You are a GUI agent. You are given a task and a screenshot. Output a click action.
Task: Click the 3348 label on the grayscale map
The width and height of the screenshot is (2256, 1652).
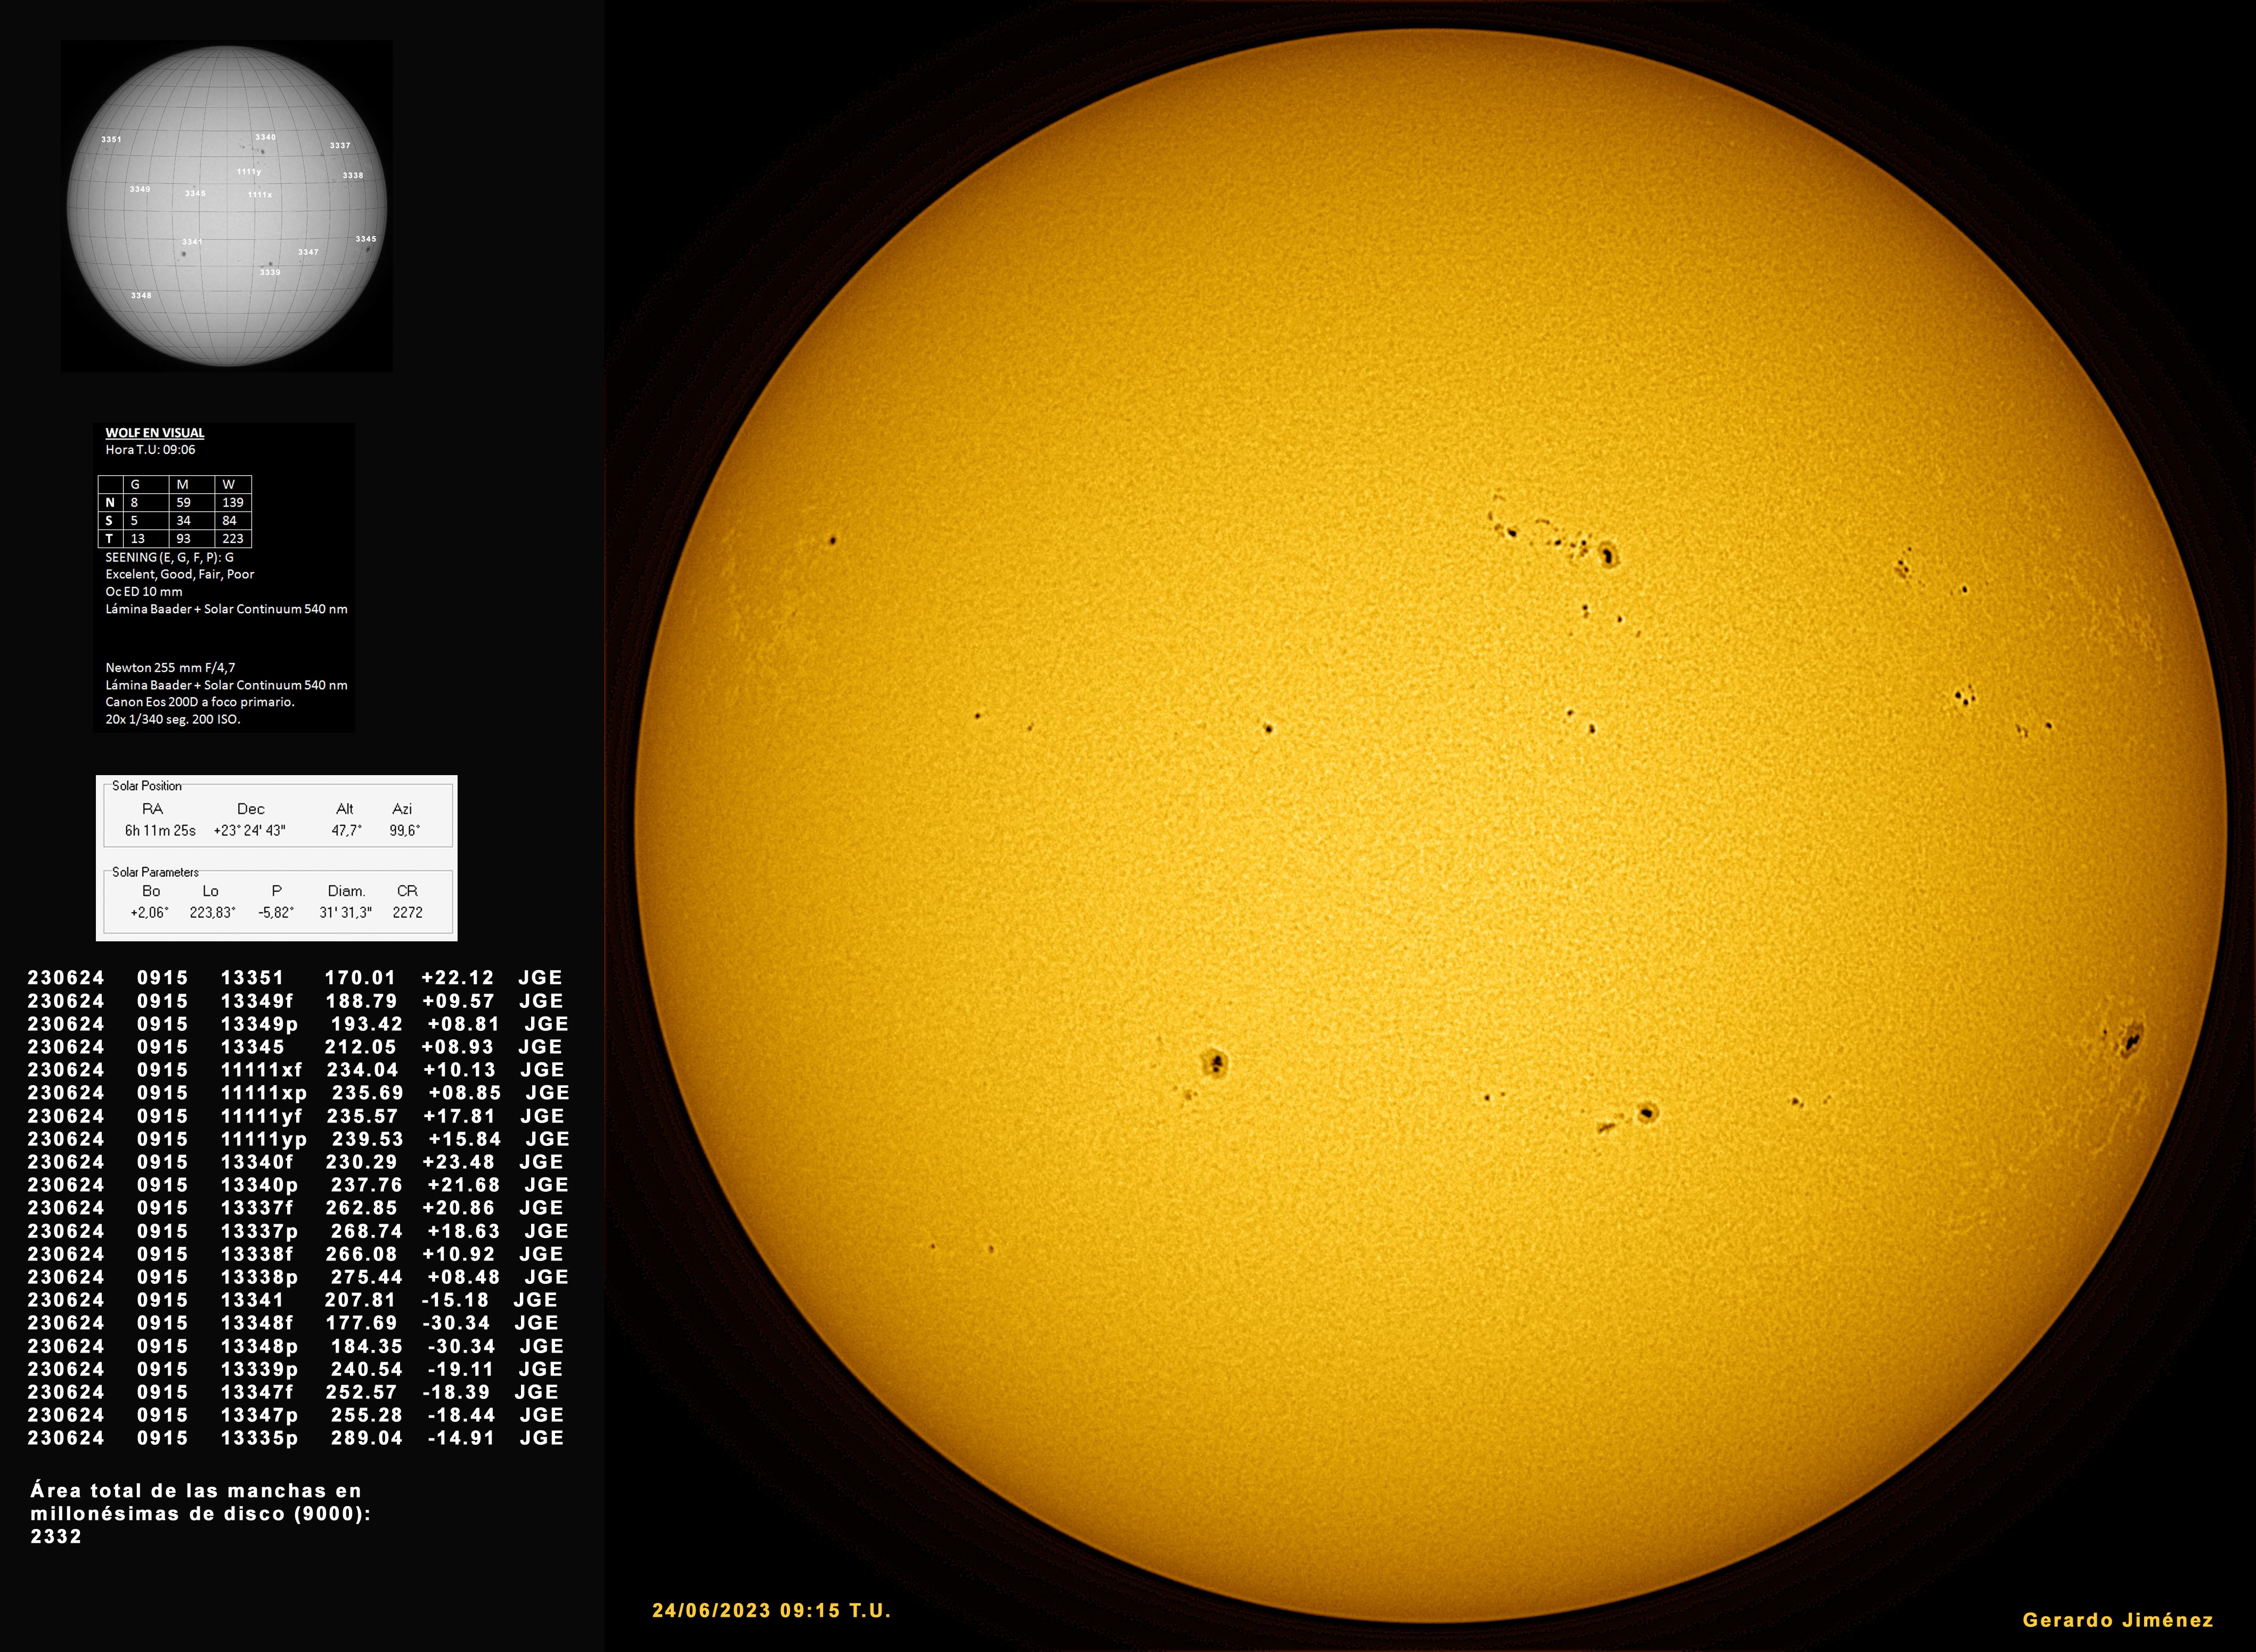[x=141, y=296]
